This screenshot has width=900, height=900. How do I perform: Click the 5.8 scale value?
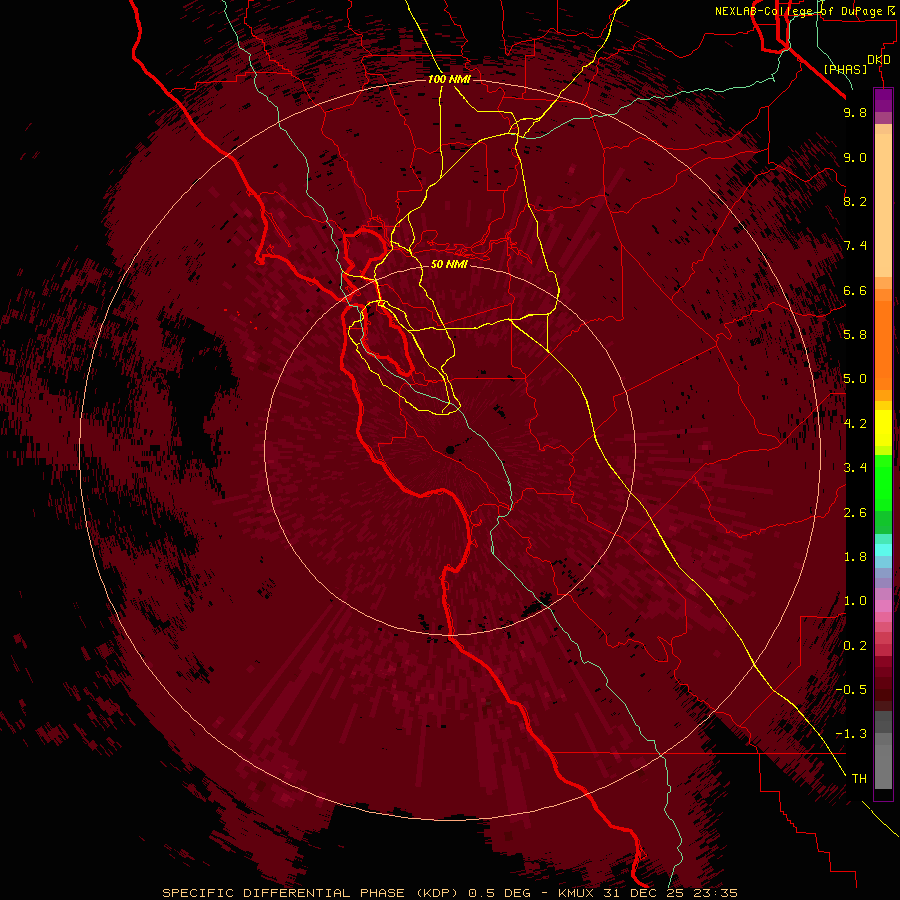(x=855, y=335)
